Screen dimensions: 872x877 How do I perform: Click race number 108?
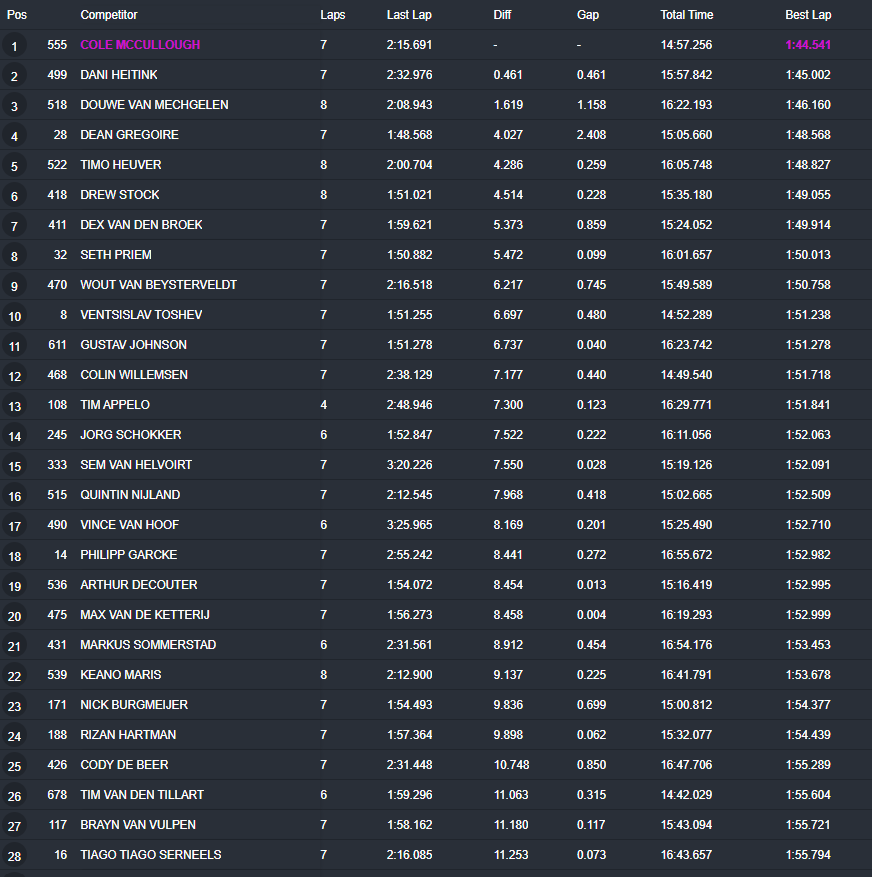(x=57, y=405)
